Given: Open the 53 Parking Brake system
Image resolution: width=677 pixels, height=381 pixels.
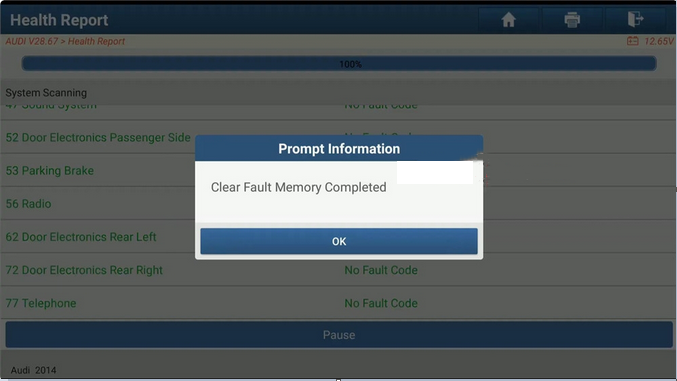Looking at the screenshot, I should point(50,171).
